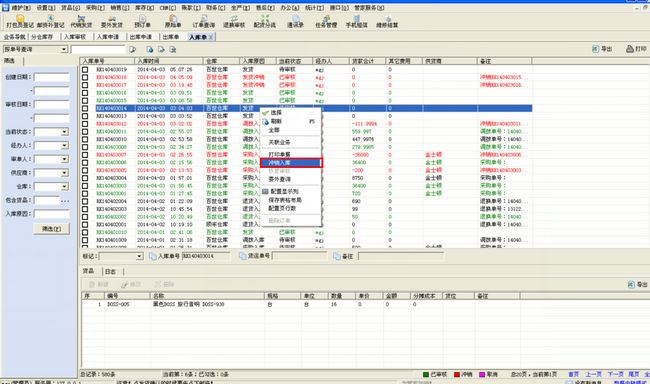The height and width of the screenshot is (384, 650).
Task: Open 配货分流 toolbar icon
Action: (x=264, y=21)
